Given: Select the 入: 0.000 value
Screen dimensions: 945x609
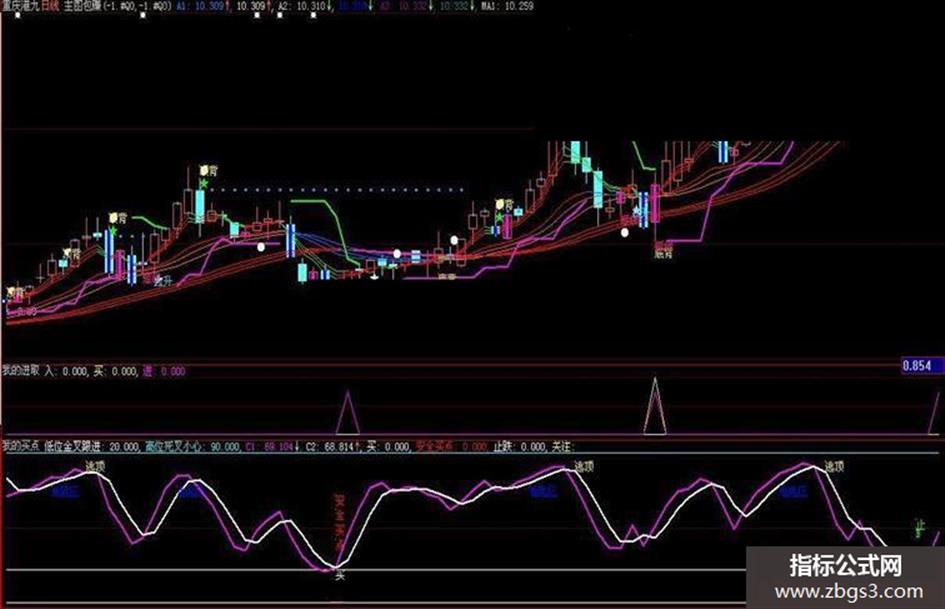Looking at the screenshot, I should tap(66, 371).
